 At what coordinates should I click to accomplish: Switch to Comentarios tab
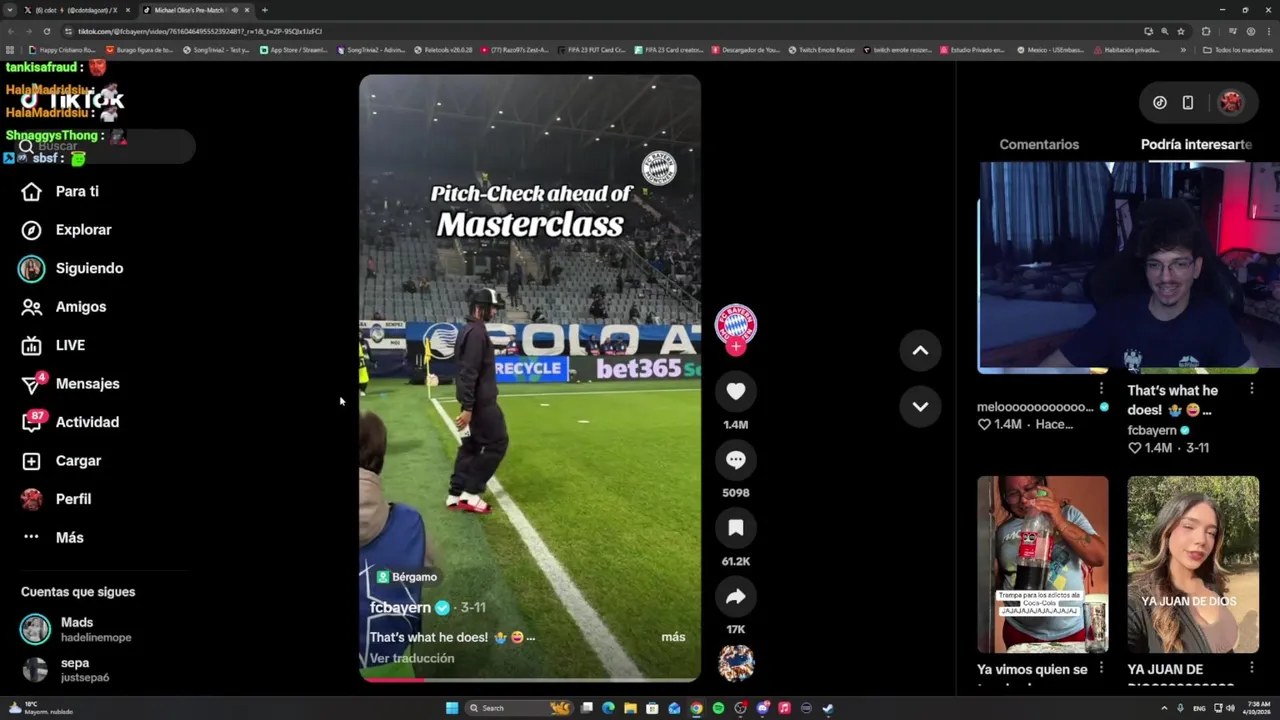coord(1039,144)
